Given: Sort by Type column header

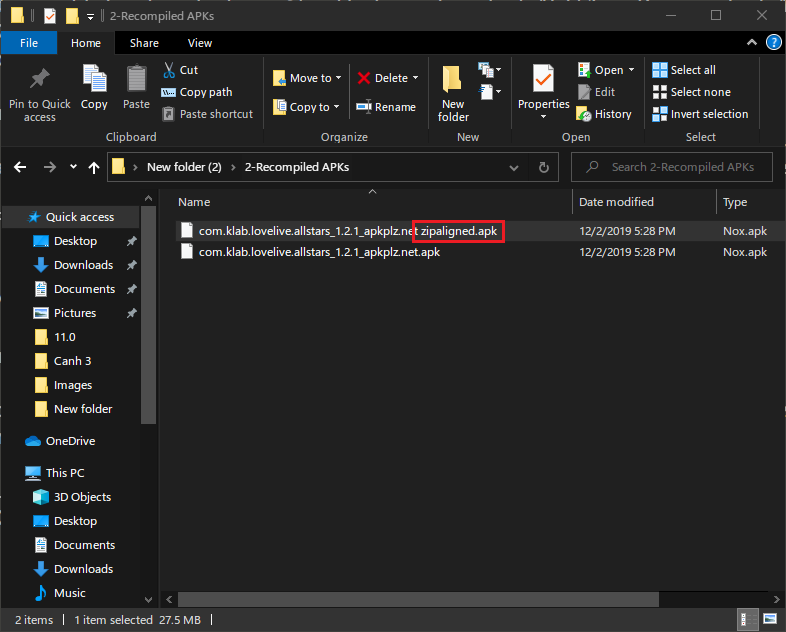Looking at the screenshot, I should 751,202.
